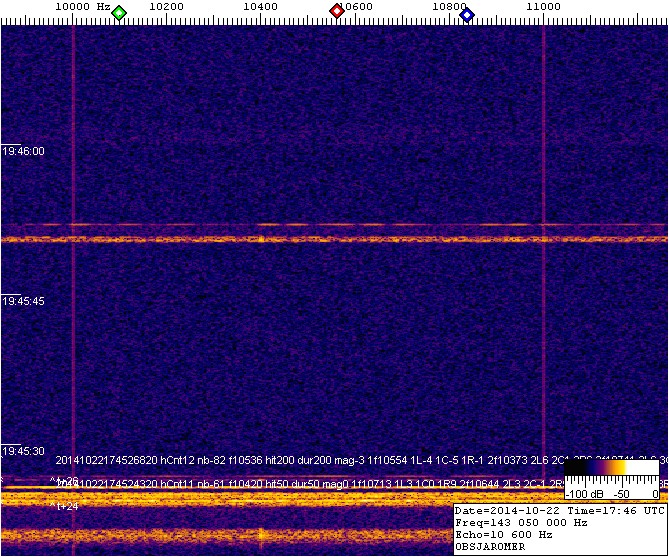Select the 19:45:45 time marker
669x557 pixels.
coord(24,301)
